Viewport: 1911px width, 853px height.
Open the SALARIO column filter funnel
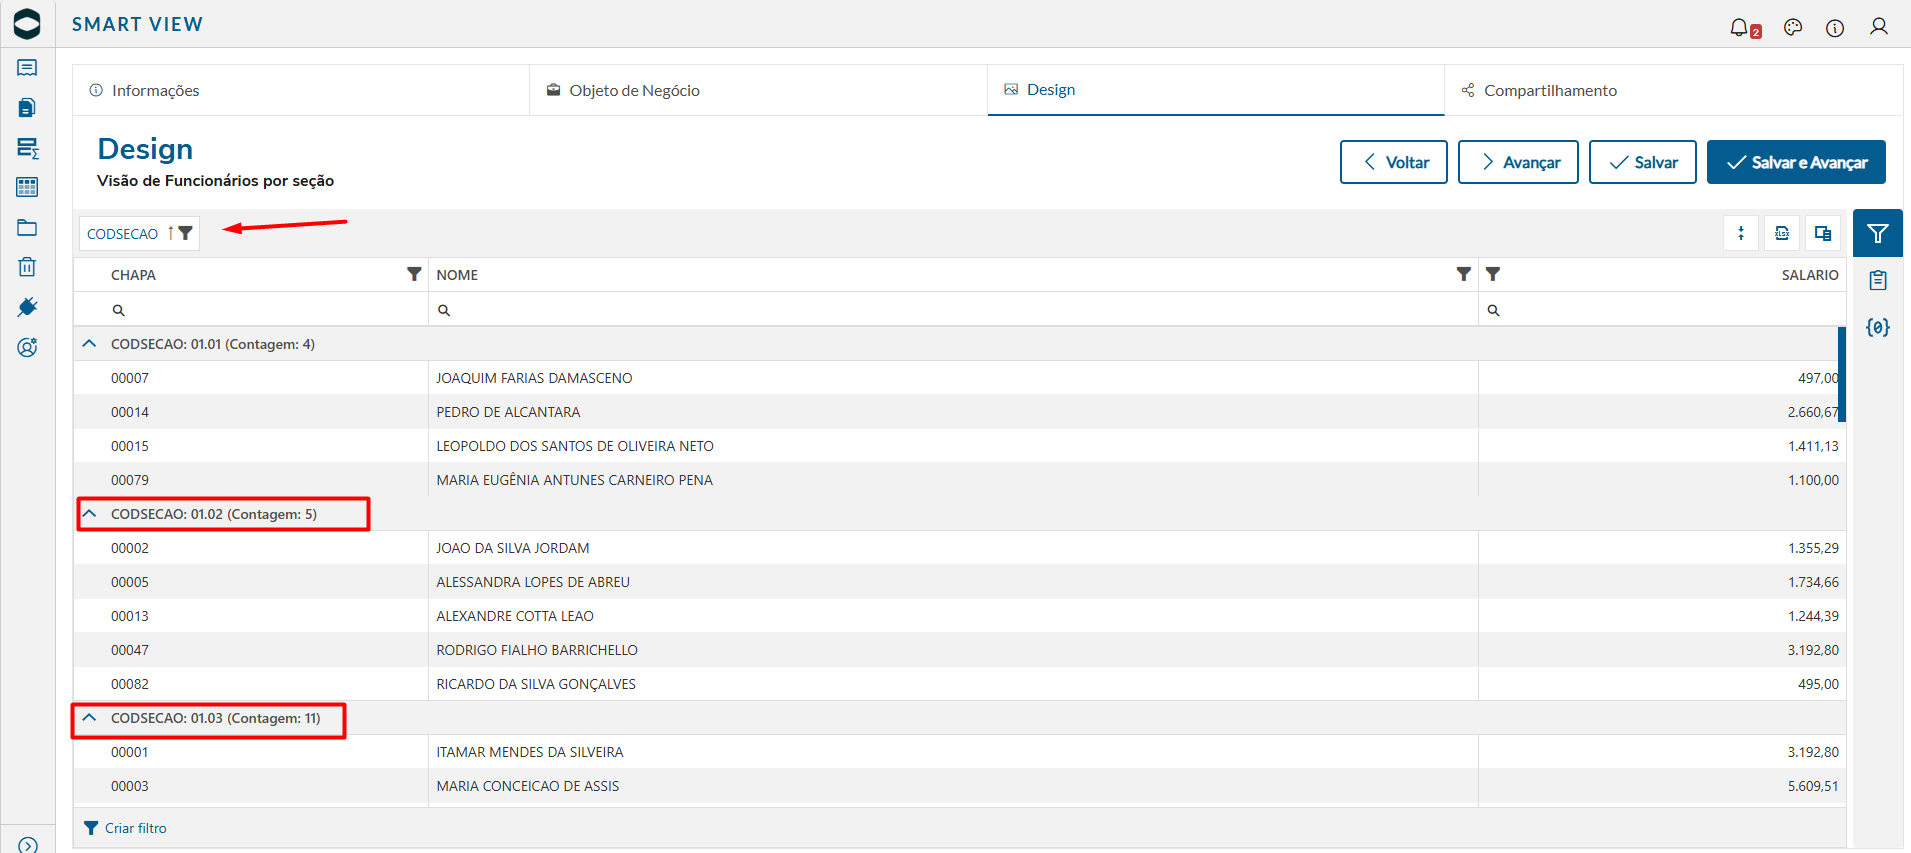coord(1493,274)
